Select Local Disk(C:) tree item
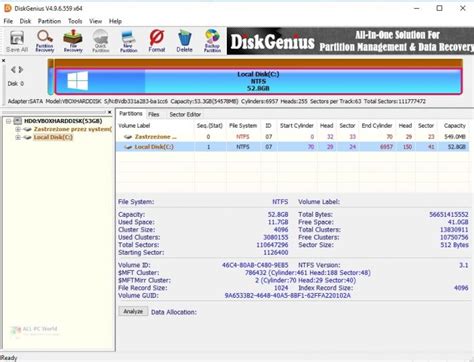 [x=53, y=137]
